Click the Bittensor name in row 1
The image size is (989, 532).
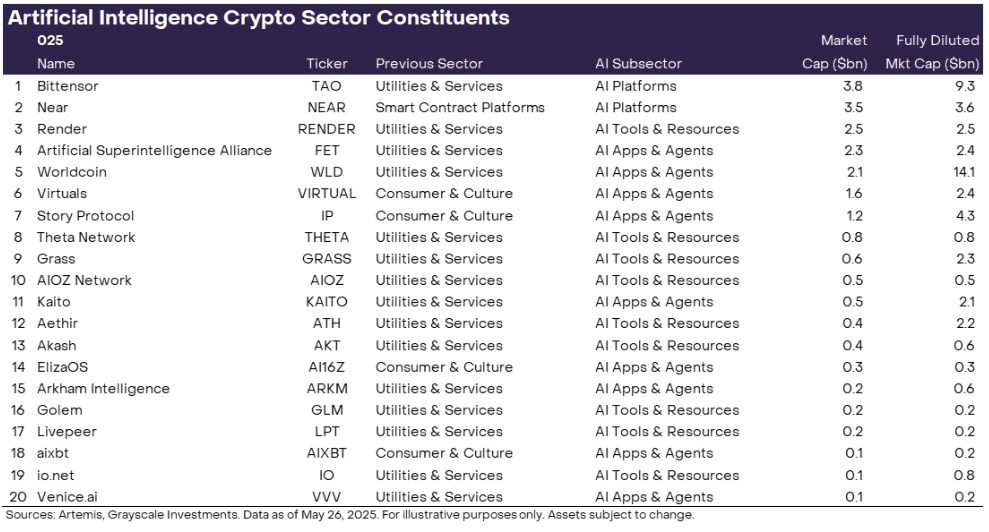tap(68, 86)
